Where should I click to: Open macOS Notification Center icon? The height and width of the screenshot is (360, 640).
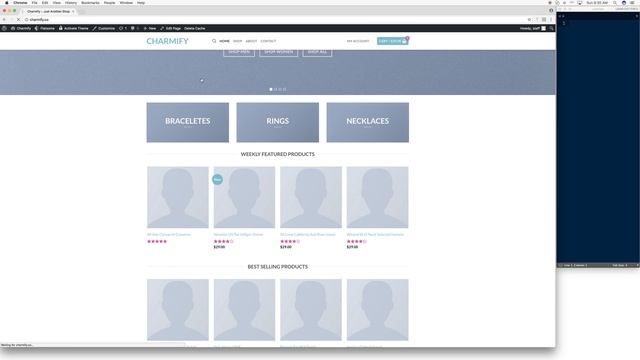coord(632,2)
